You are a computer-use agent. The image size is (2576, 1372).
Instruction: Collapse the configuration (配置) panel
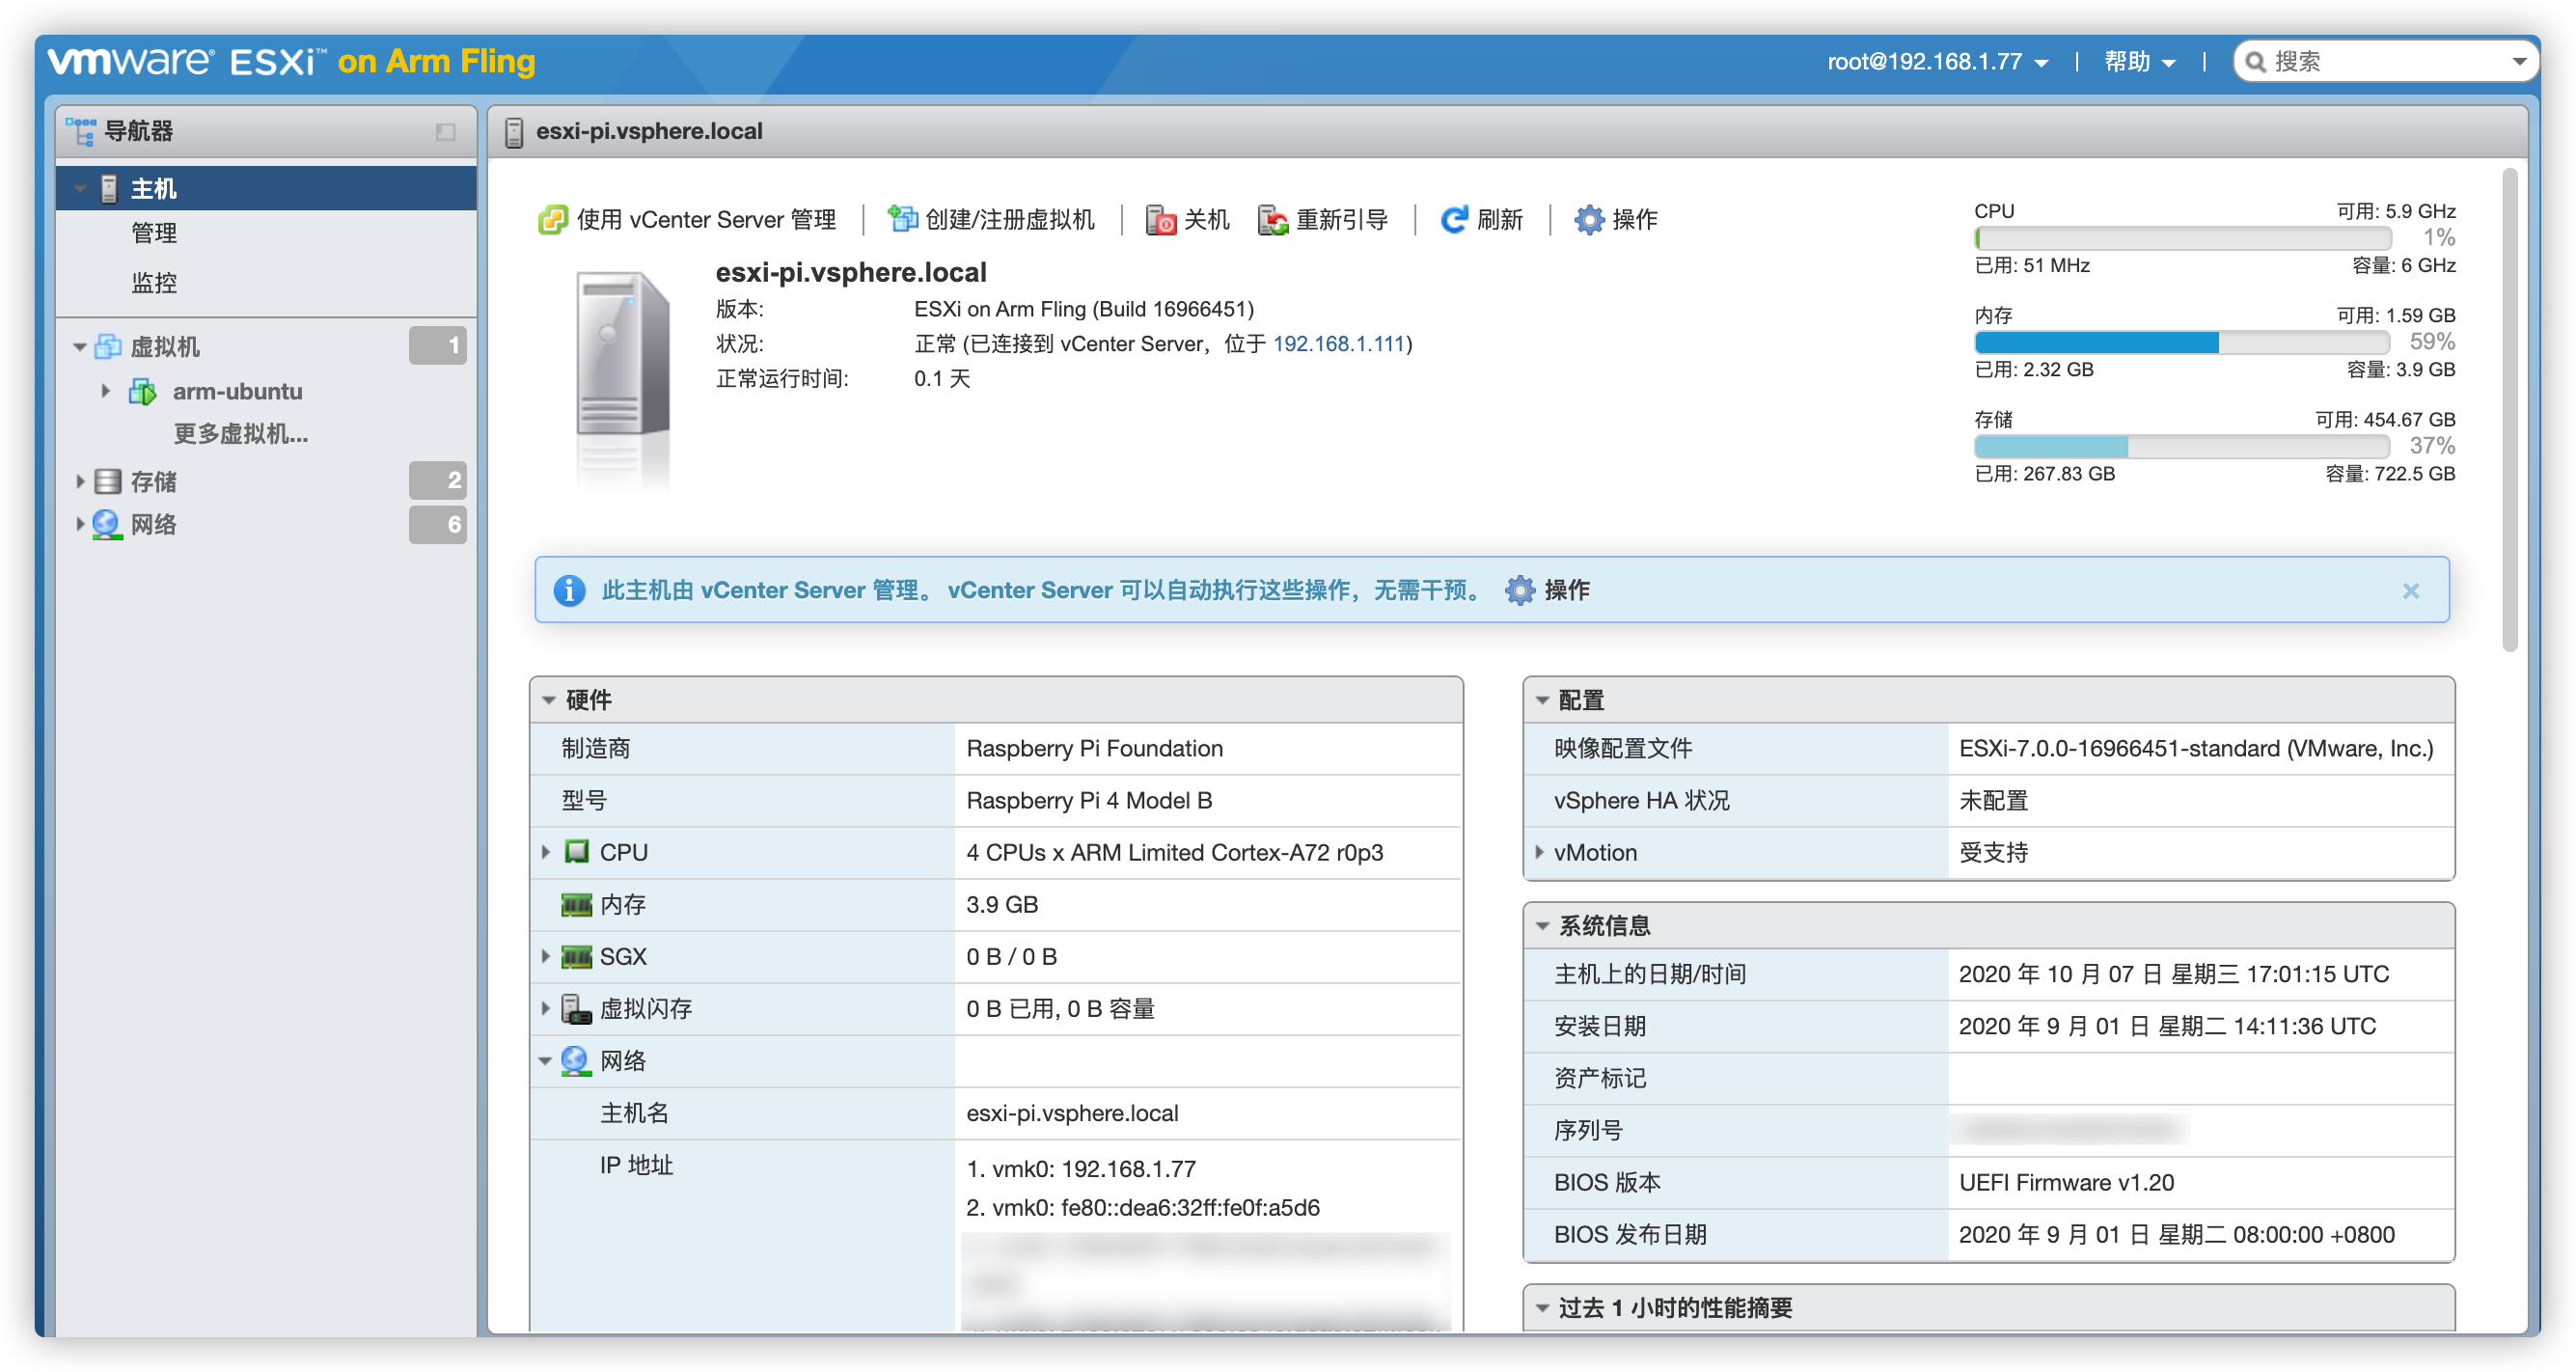pos(1542,700)
